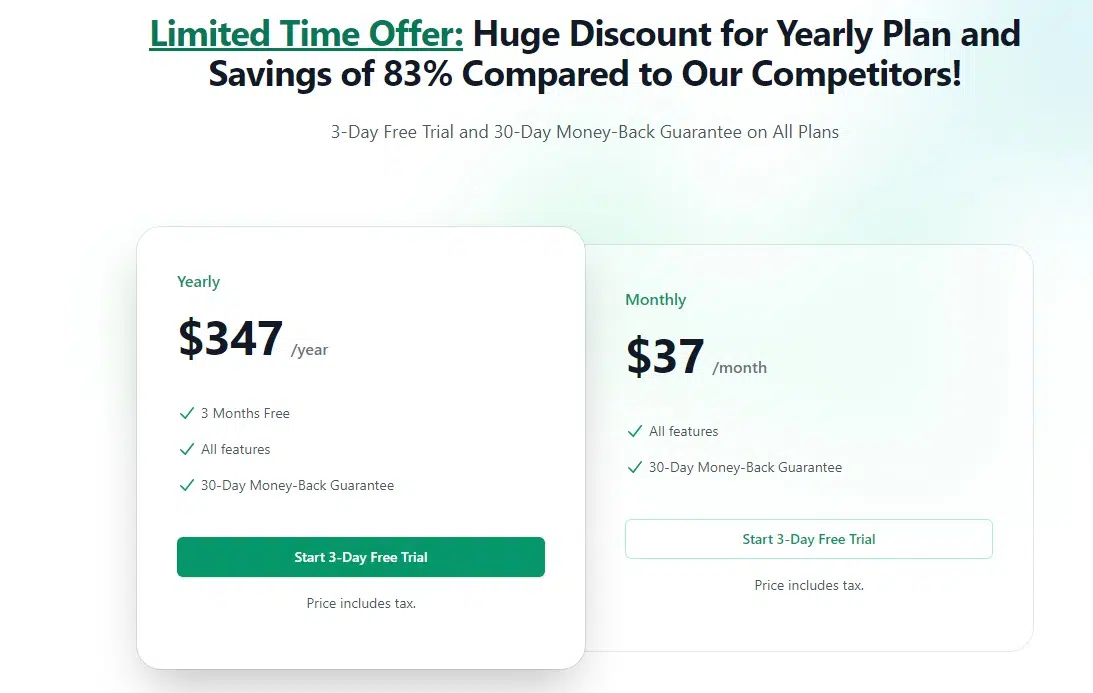Click the $37 monthly price
This screenshot has height=693, width=1093.
pyautogui.click(x=665, y=356)
